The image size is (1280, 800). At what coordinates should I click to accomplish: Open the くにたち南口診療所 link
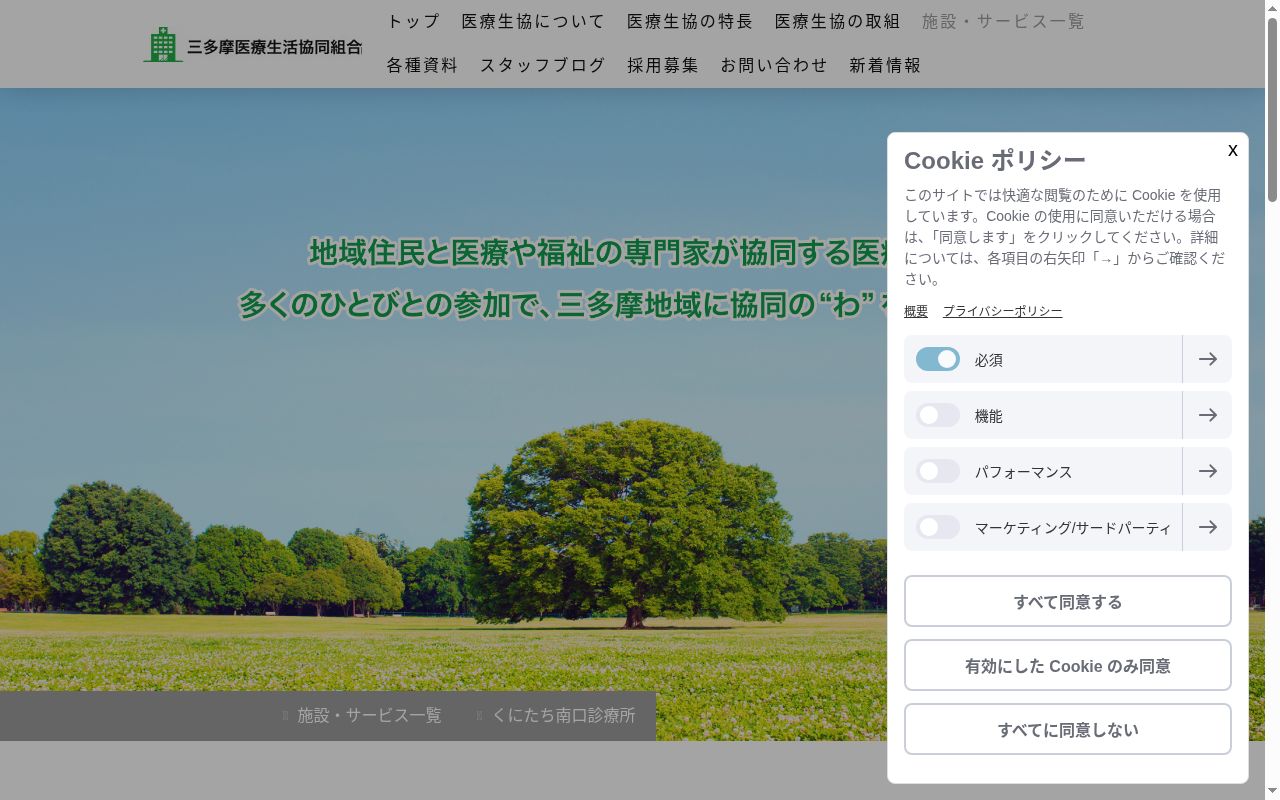563,715
